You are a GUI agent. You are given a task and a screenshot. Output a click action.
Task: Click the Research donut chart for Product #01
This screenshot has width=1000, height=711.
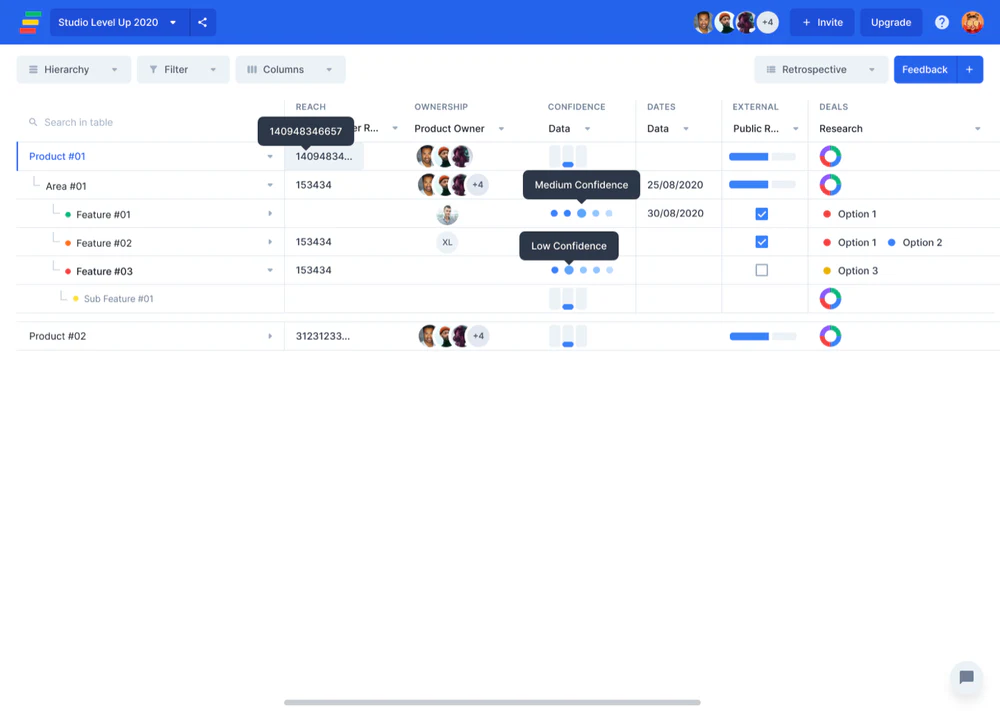coord(830,156)
